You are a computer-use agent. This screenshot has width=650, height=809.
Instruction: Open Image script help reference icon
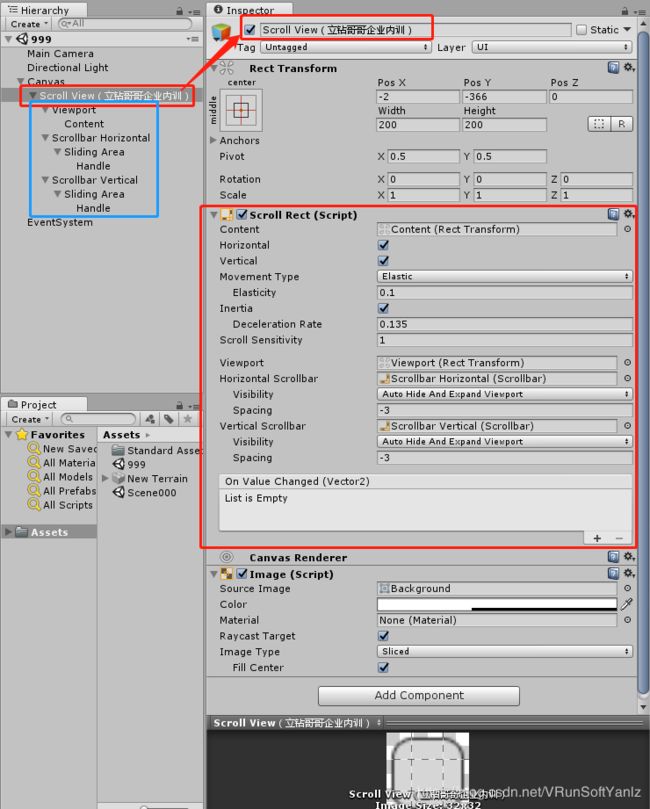pos(613,573)
